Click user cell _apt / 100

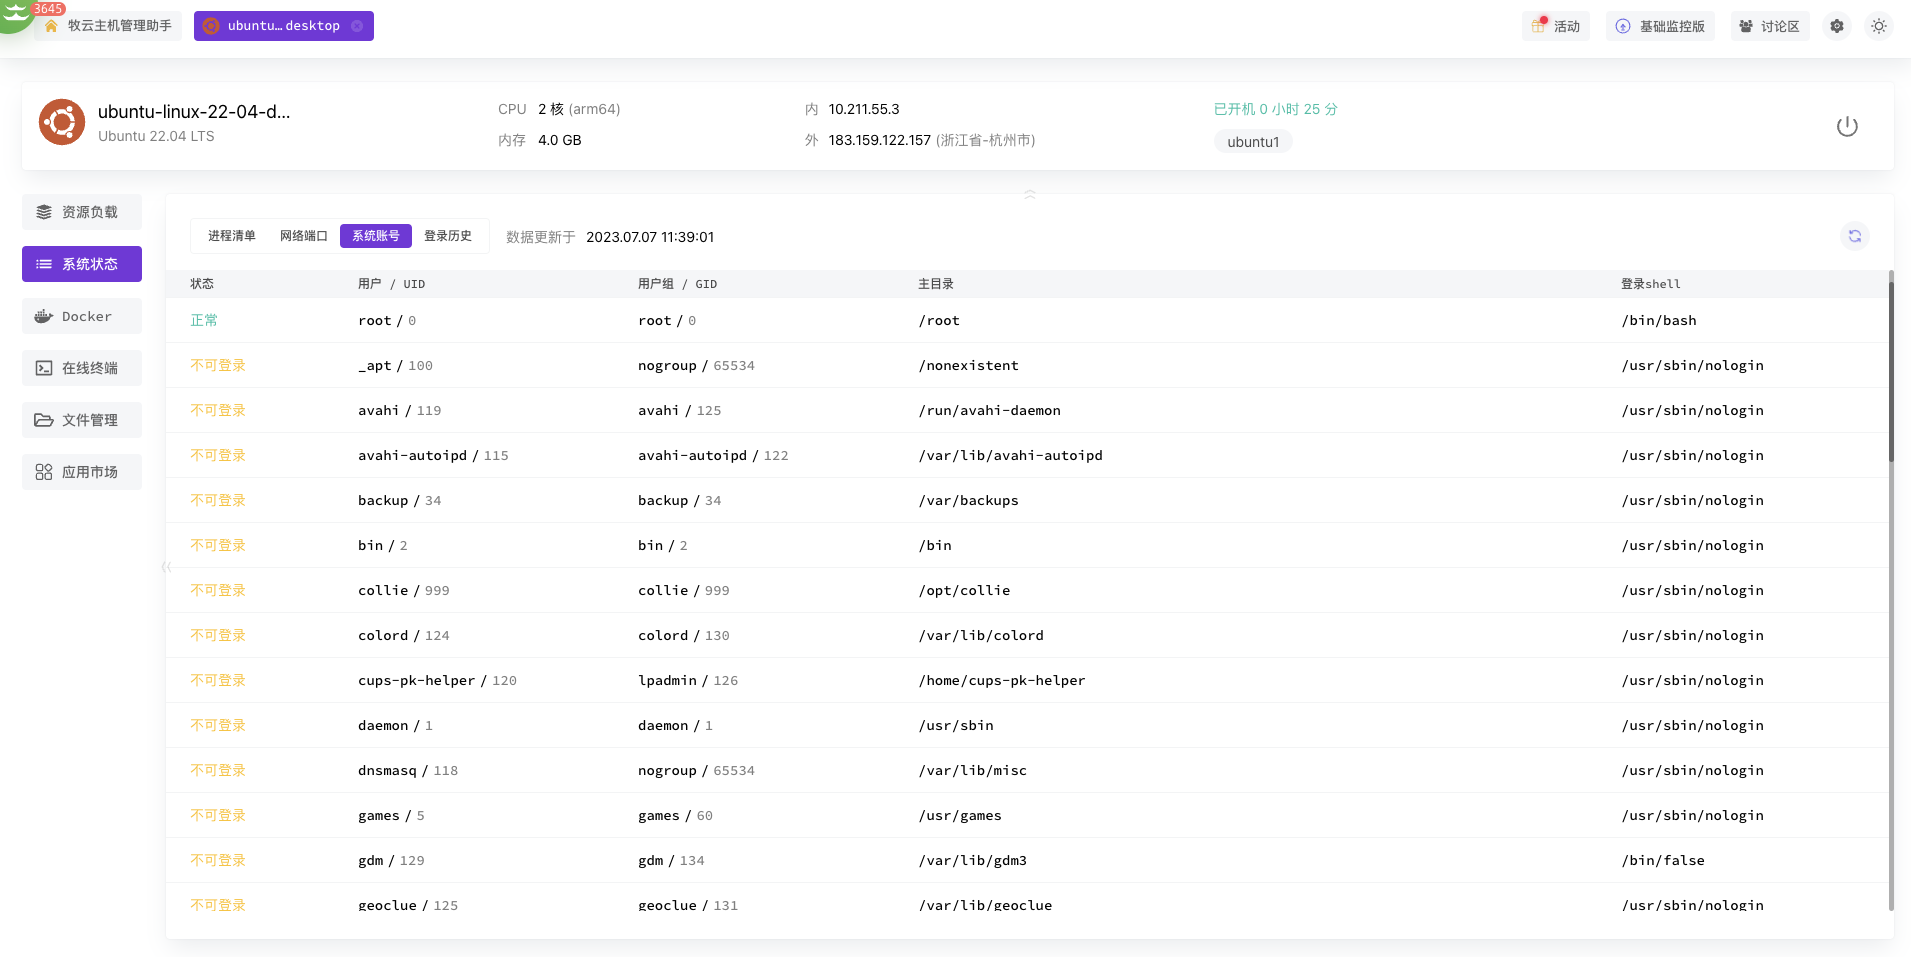[x=395, y=365]
